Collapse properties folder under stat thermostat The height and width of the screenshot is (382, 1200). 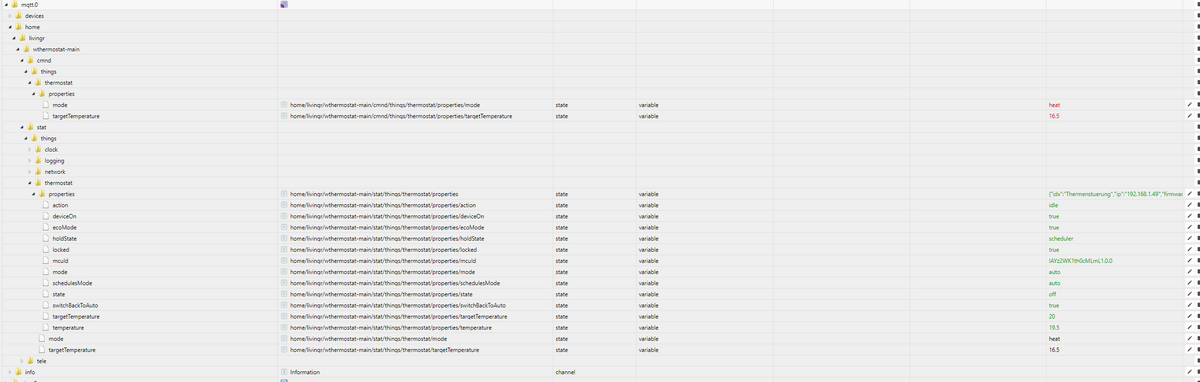[33, 194]
